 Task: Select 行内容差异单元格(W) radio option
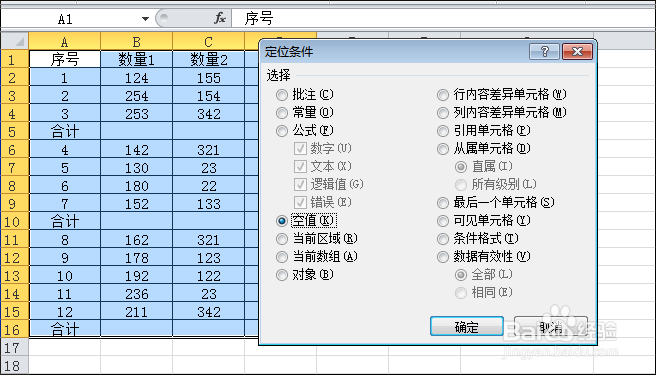pos(501,95)
